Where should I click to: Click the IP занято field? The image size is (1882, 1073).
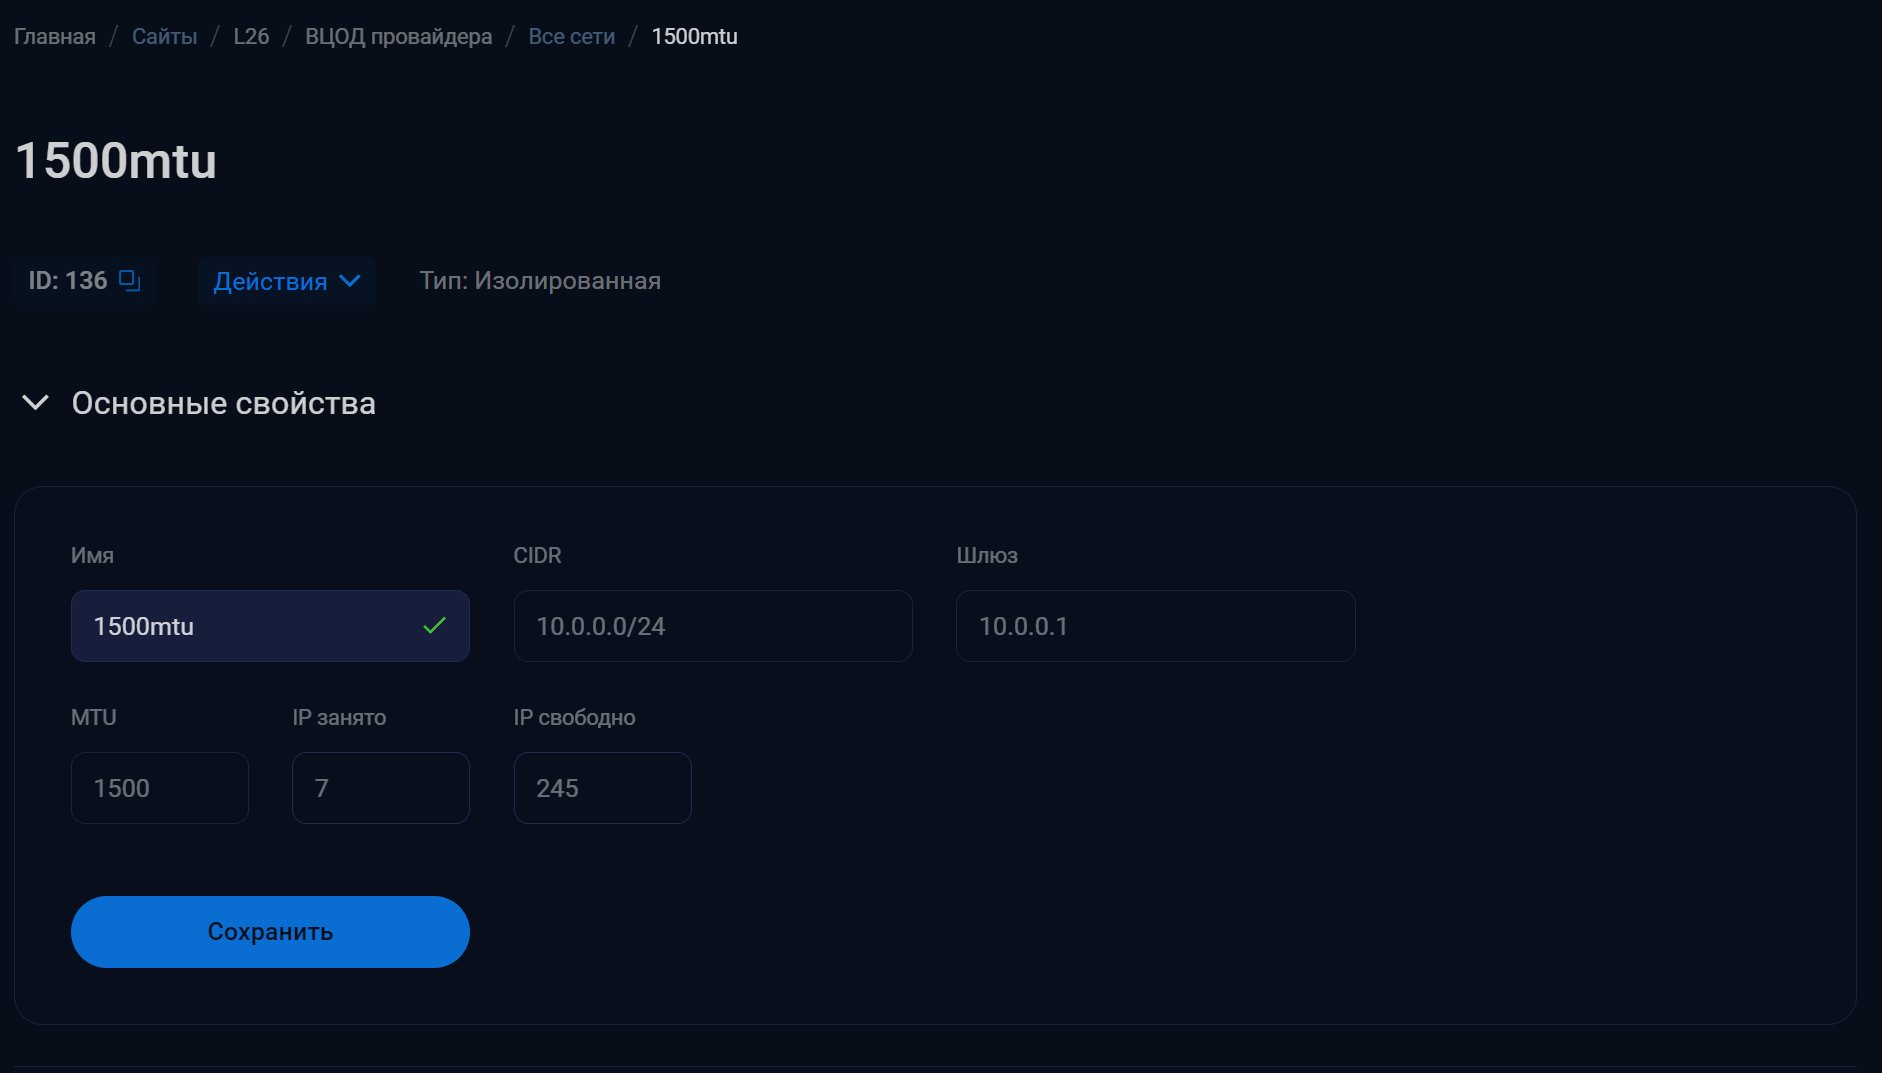pyautogui.click(x=380, y=788)
